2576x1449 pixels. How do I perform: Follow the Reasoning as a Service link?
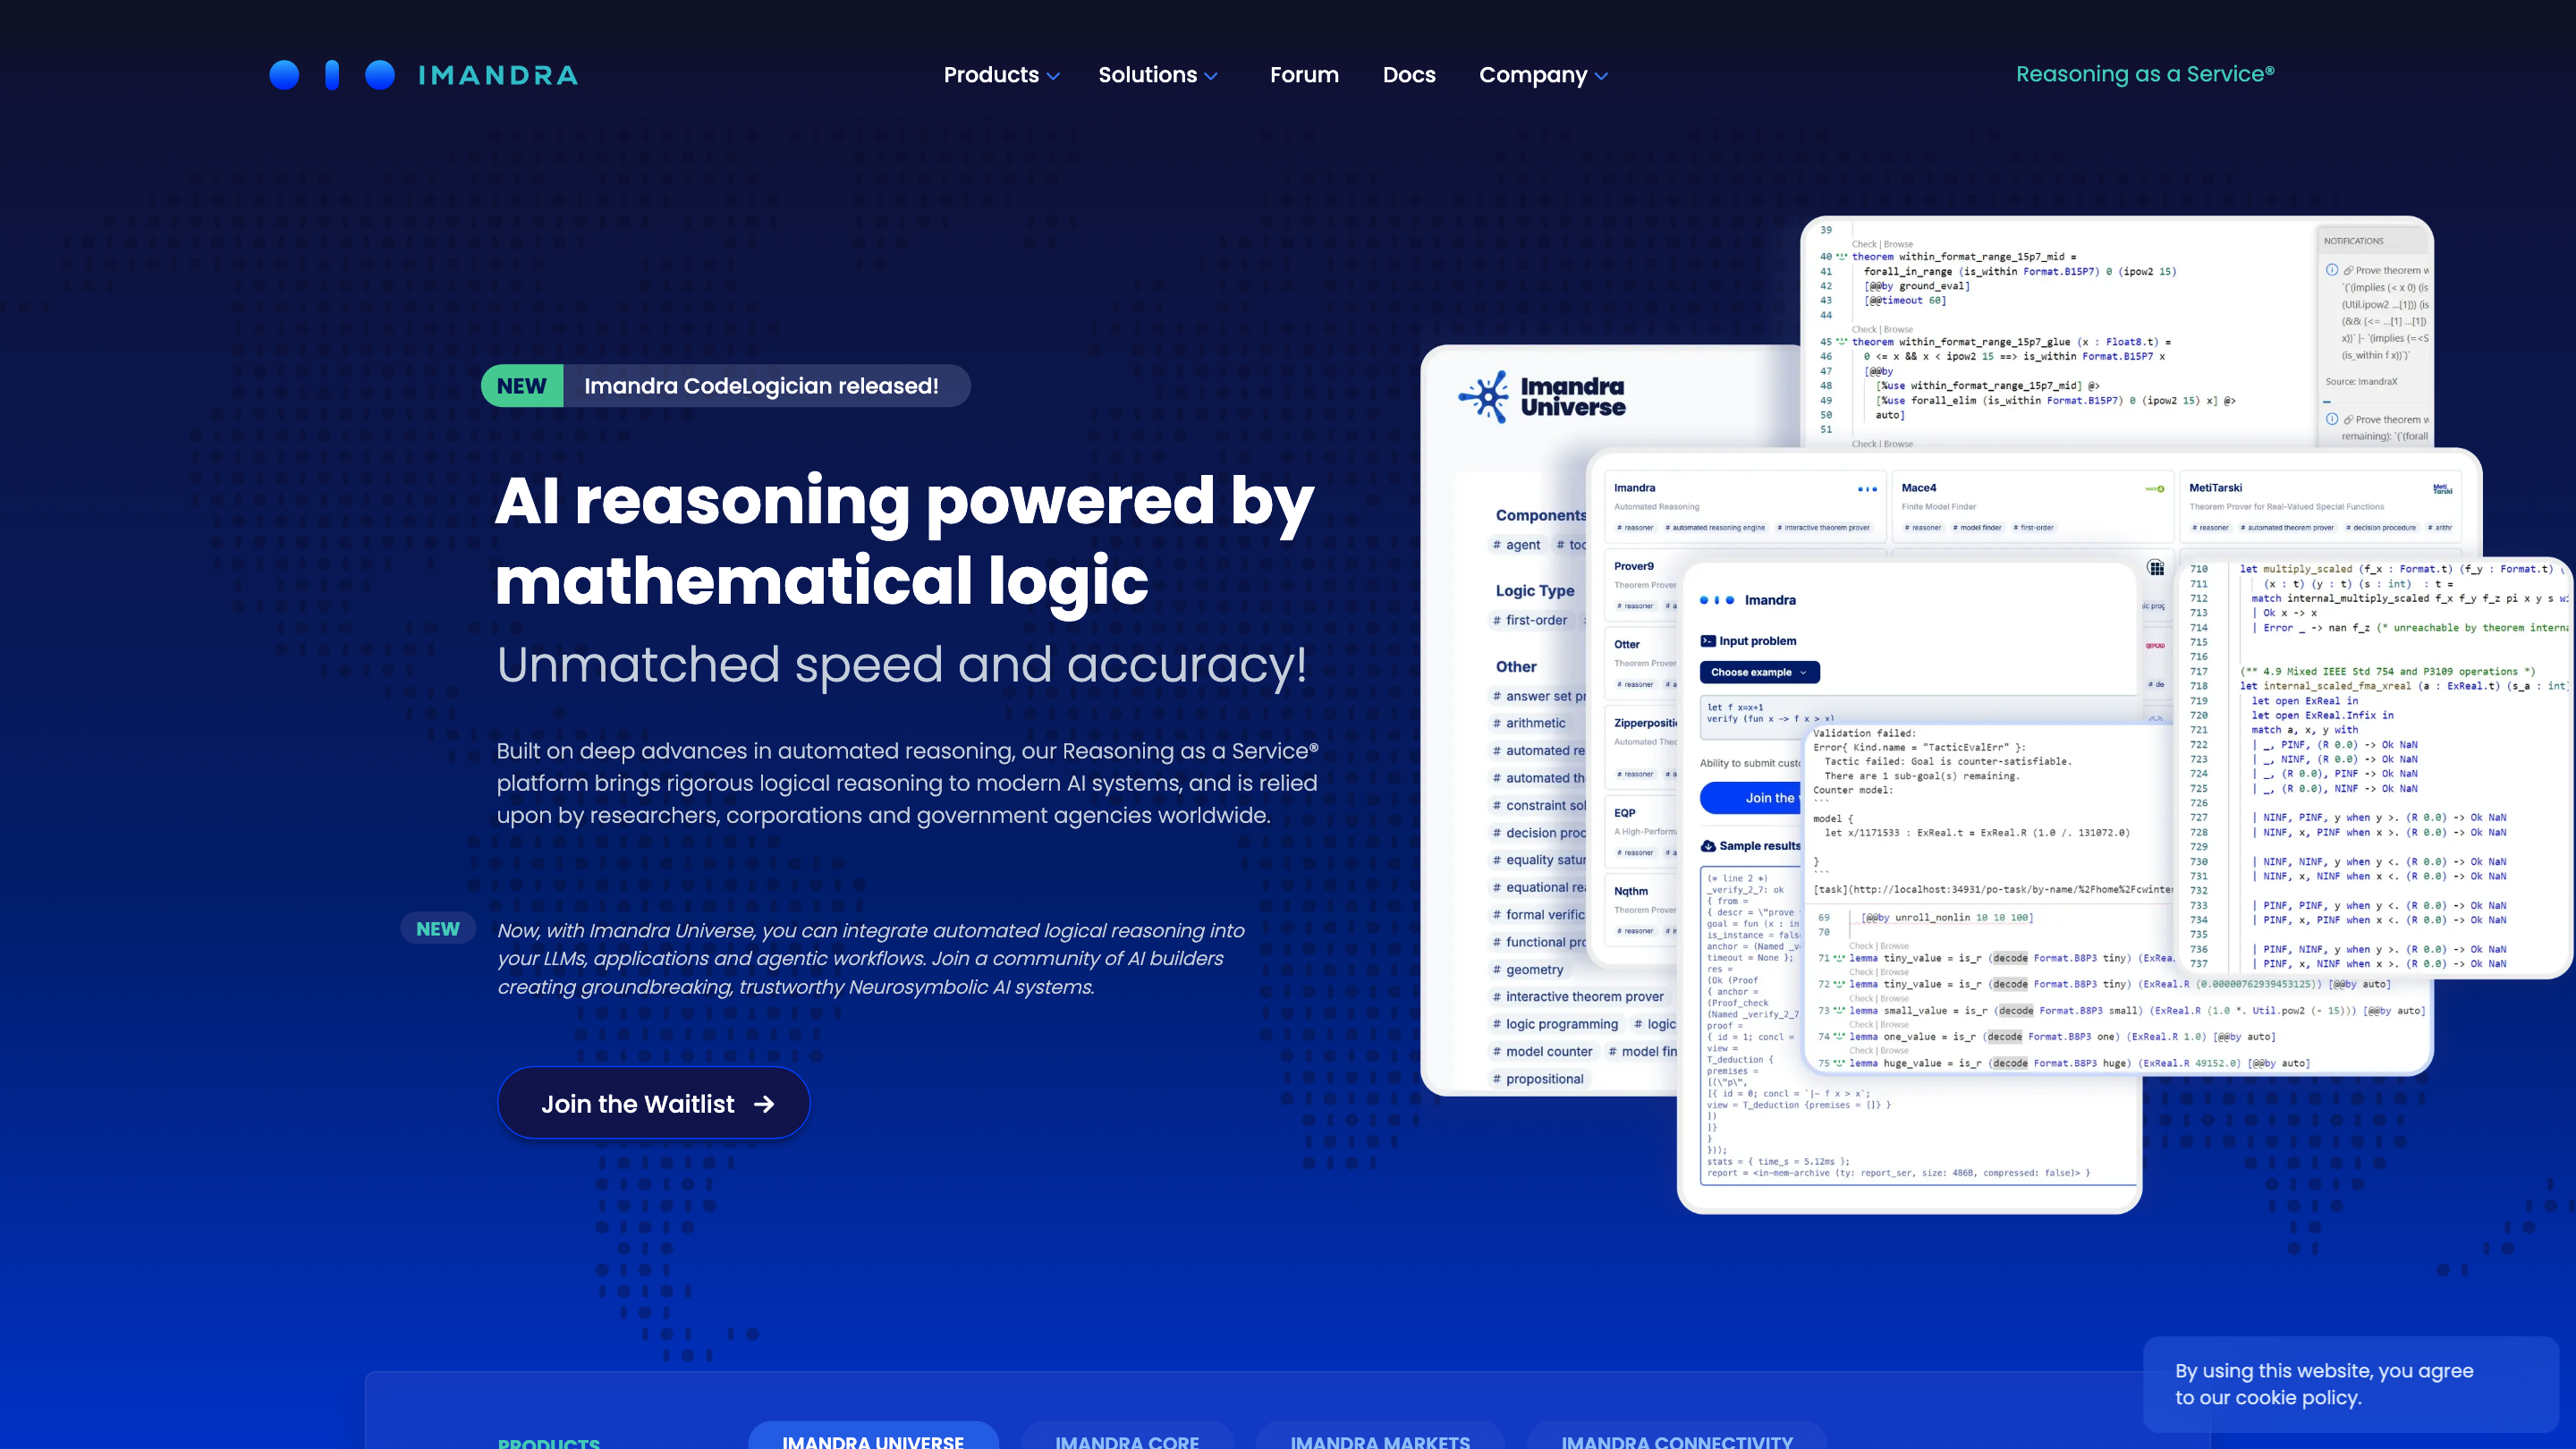pos(2145,74)
